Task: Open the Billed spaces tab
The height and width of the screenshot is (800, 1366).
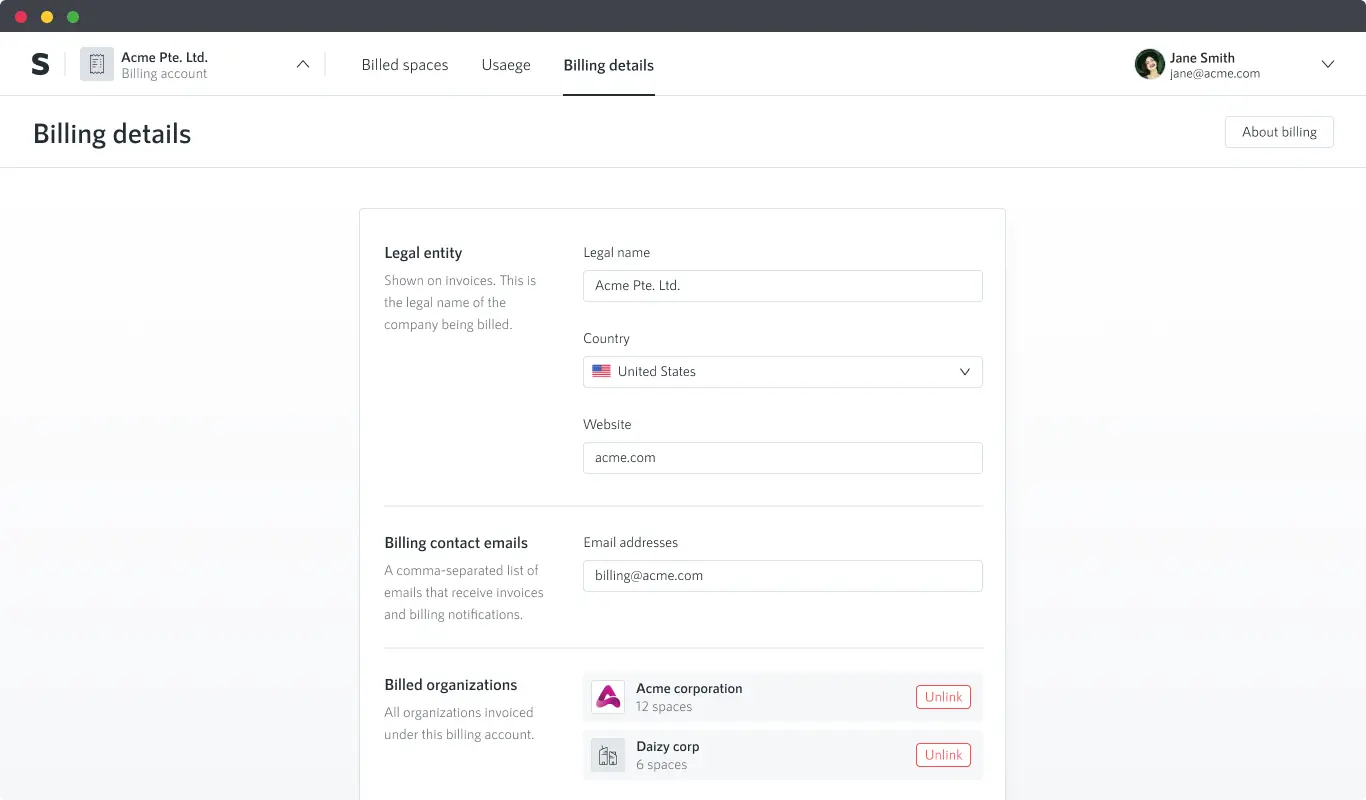Action: point(405,65)
